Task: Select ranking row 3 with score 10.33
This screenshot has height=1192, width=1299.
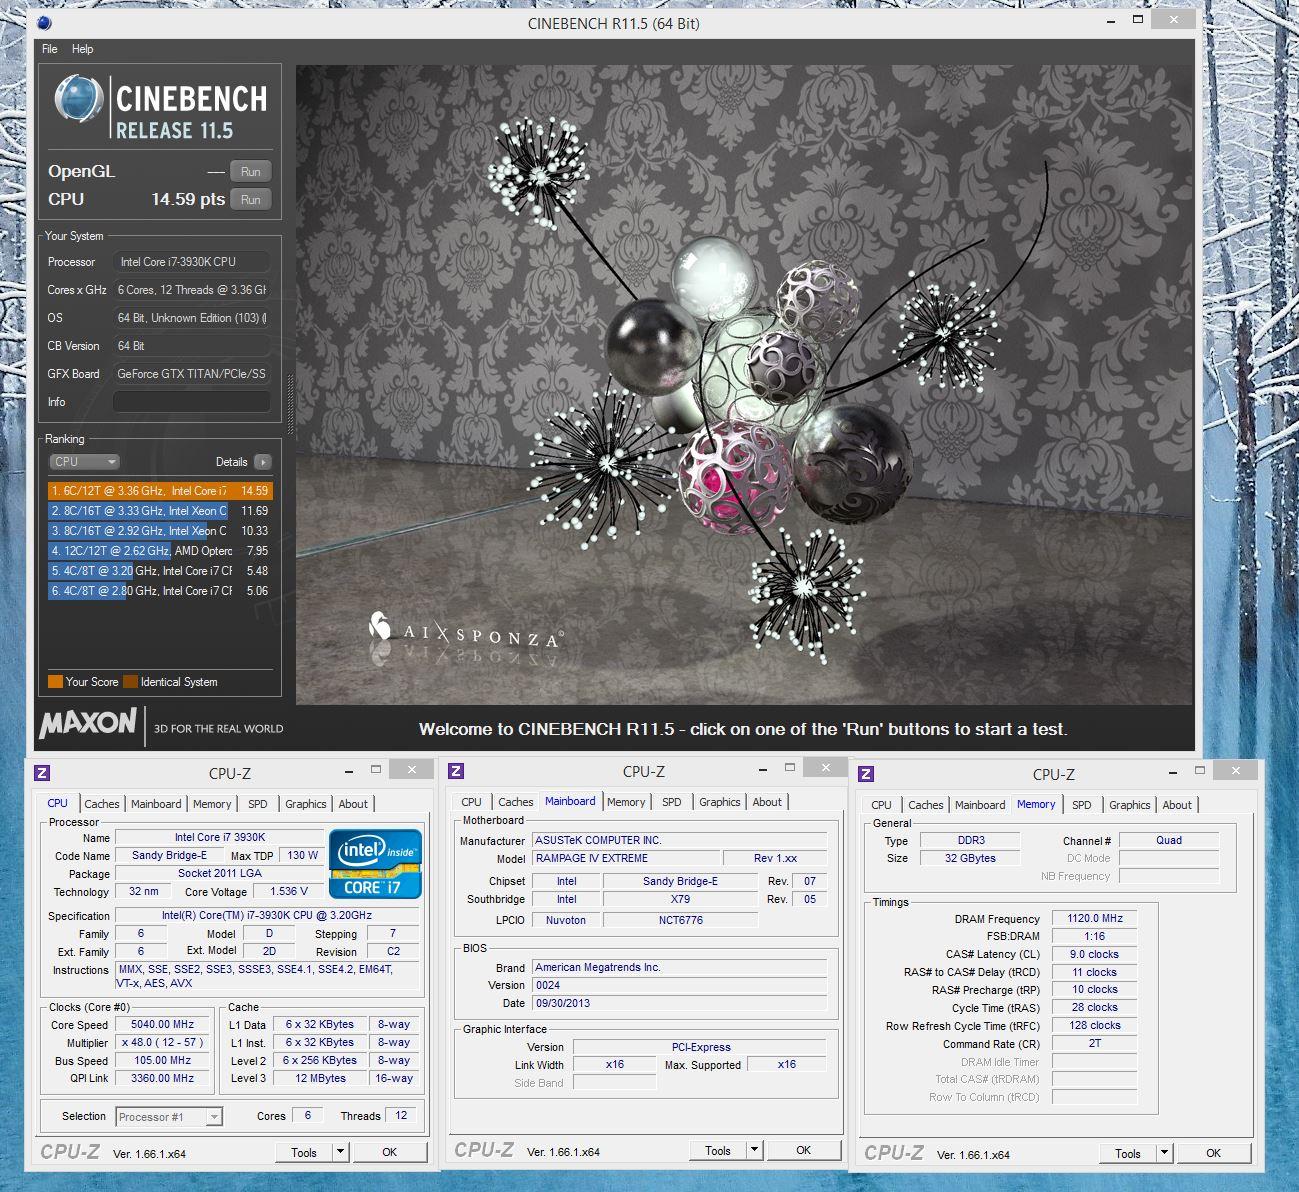Action: 160,531
